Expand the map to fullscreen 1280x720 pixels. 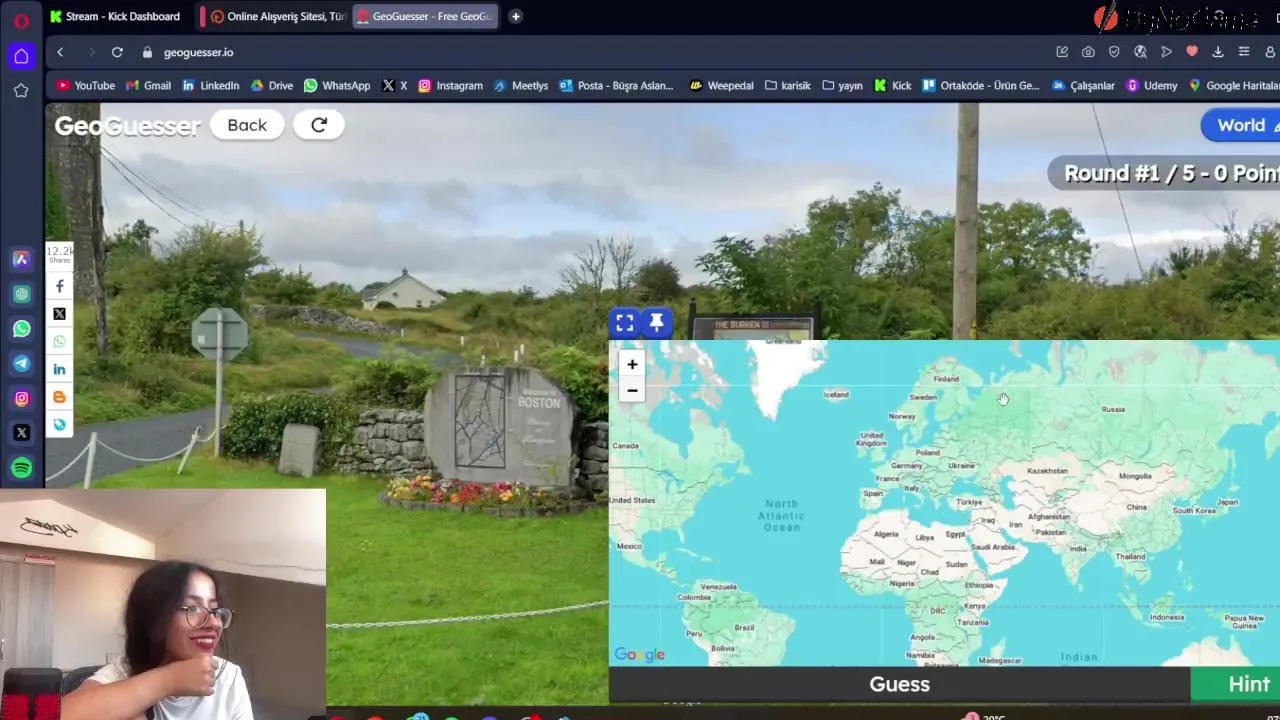[x=624, y=322]
